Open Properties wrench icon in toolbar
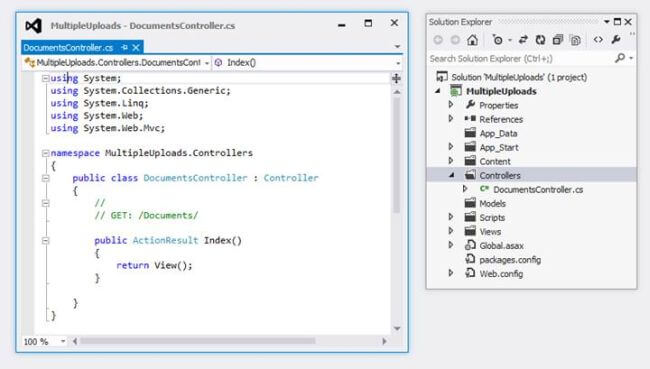The width and height of the screenshot is (650, 369). click(x=616, y=40)
